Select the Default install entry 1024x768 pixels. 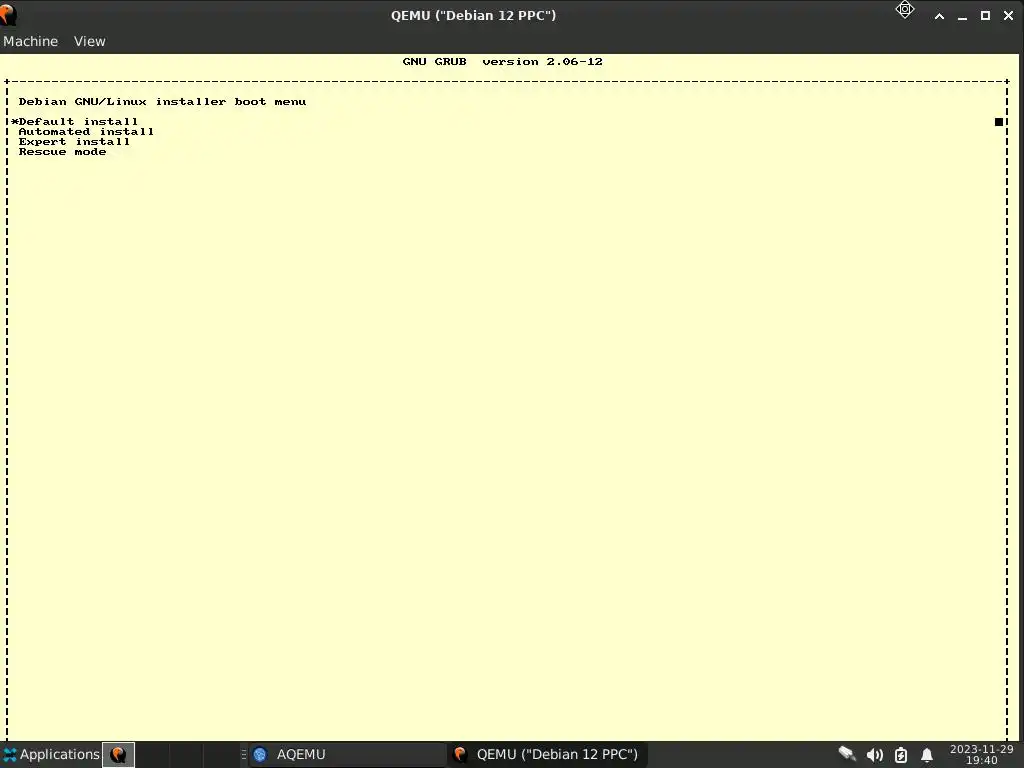(x=78, y=121)
